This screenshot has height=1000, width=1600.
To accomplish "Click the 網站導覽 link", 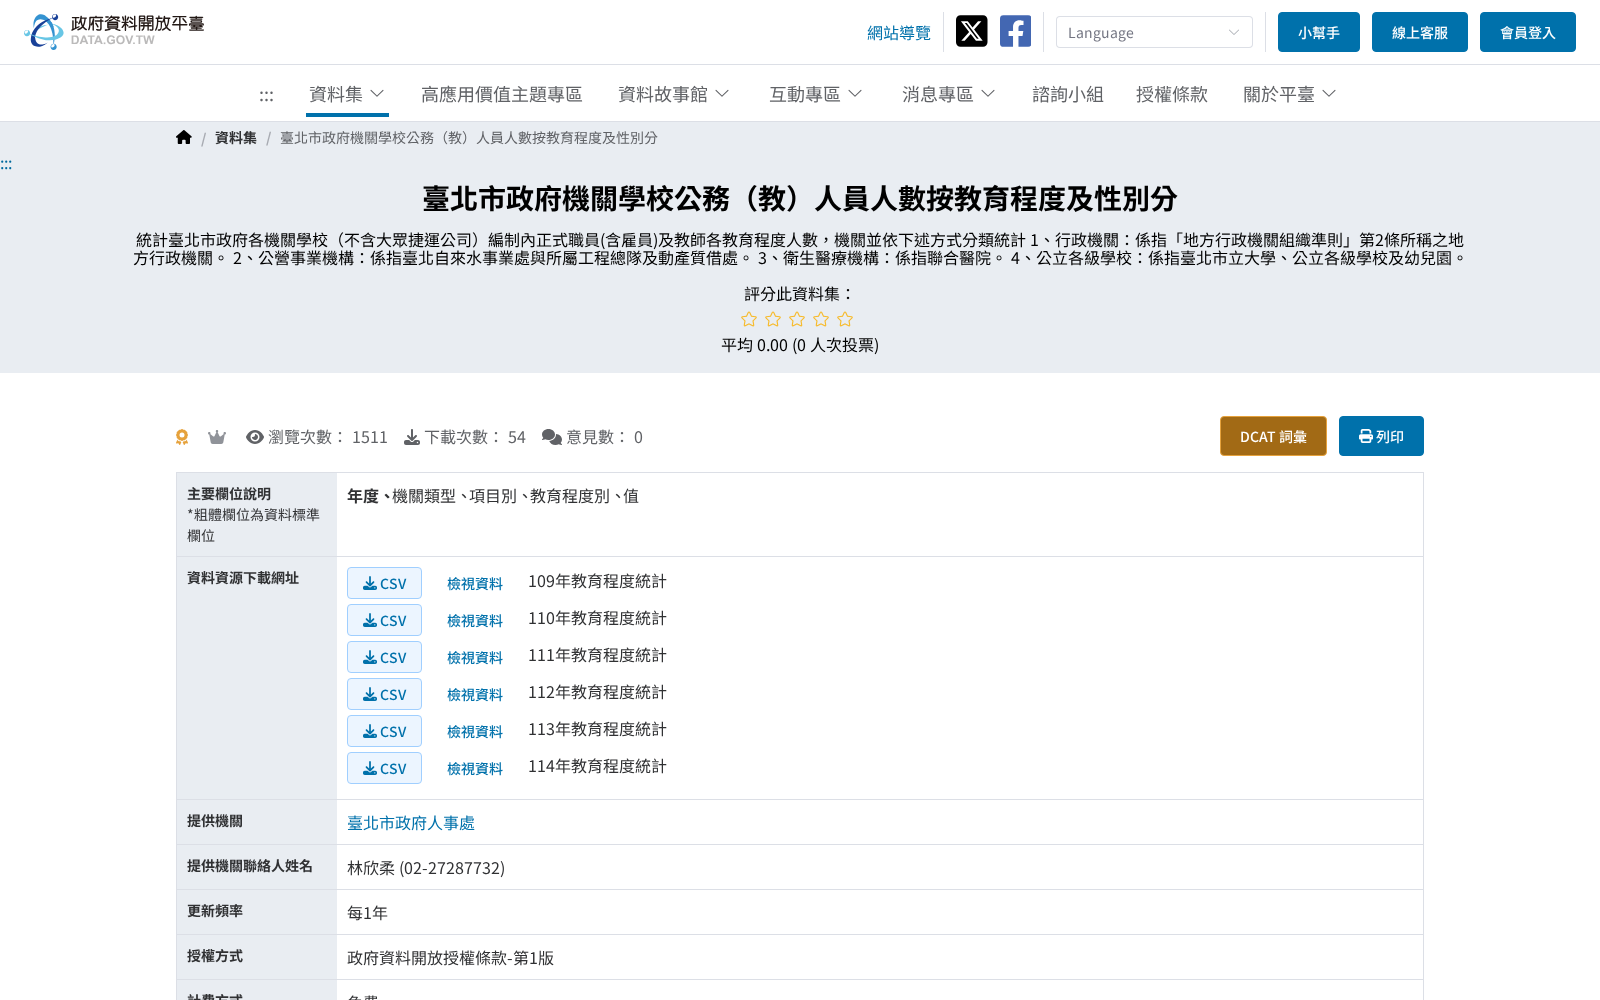I will click(898, 33).
